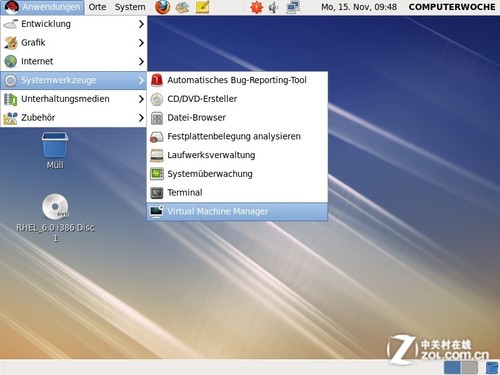
Task: Open the volume control speaker icon
Action: pyautogui.click(x=273, y=7)
